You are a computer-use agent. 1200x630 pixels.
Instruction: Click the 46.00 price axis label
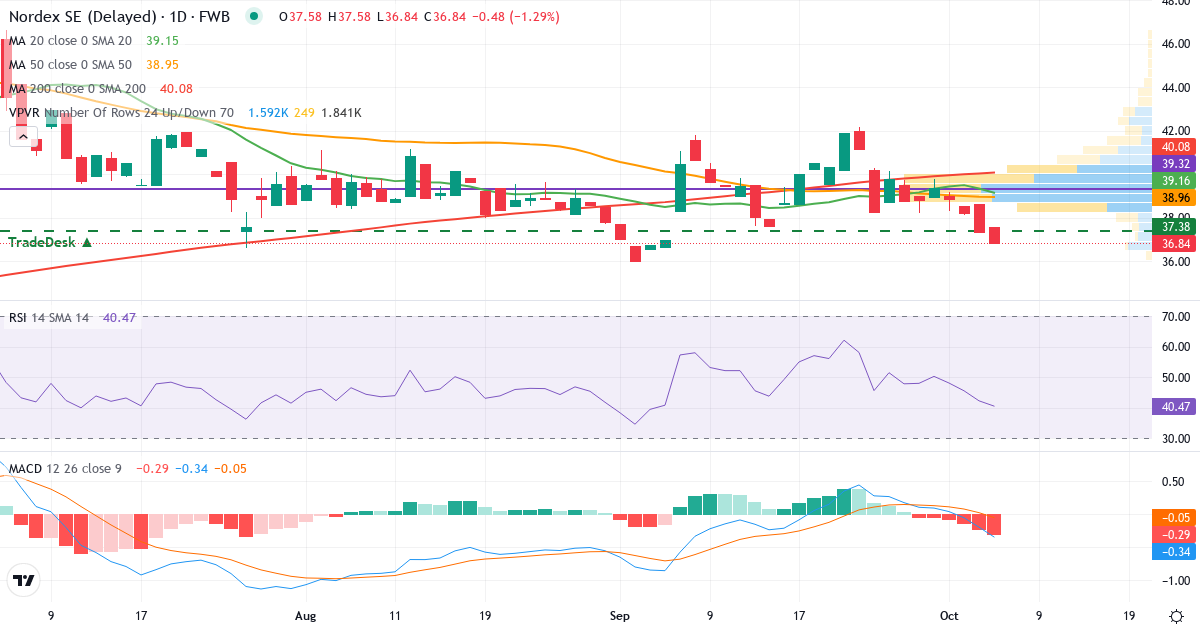click(x=1174, y=44)
